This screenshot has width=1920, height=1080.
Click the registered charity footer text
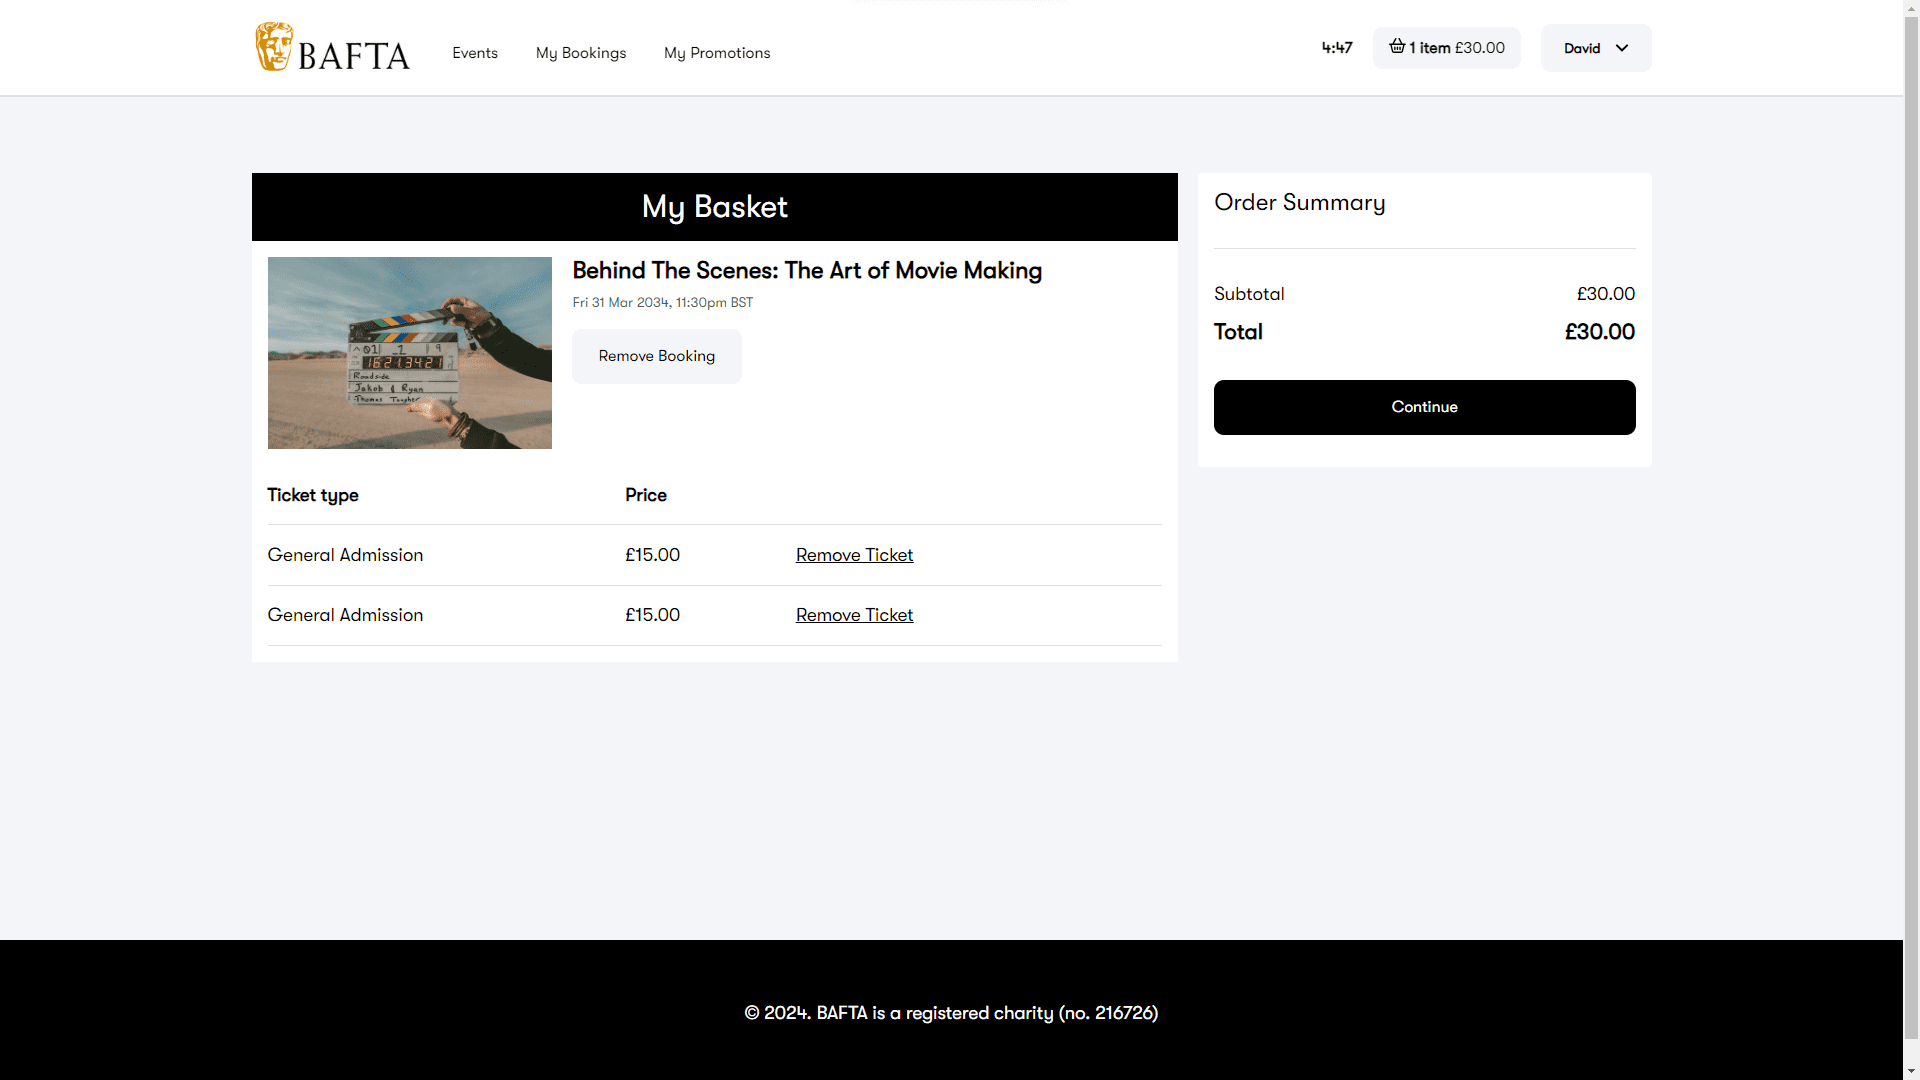point(951,1013)
